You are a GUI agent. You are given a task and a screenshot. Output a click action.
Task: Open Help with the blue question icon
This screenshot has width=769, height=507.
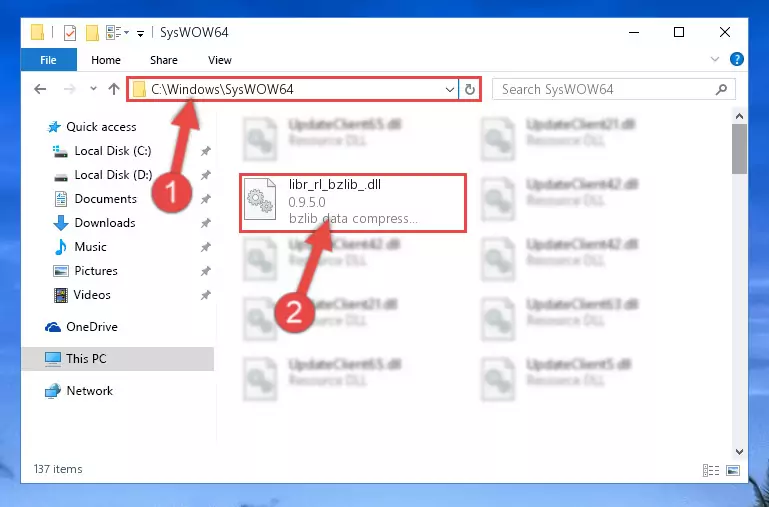pyautogui.click(x=736, y=59)
